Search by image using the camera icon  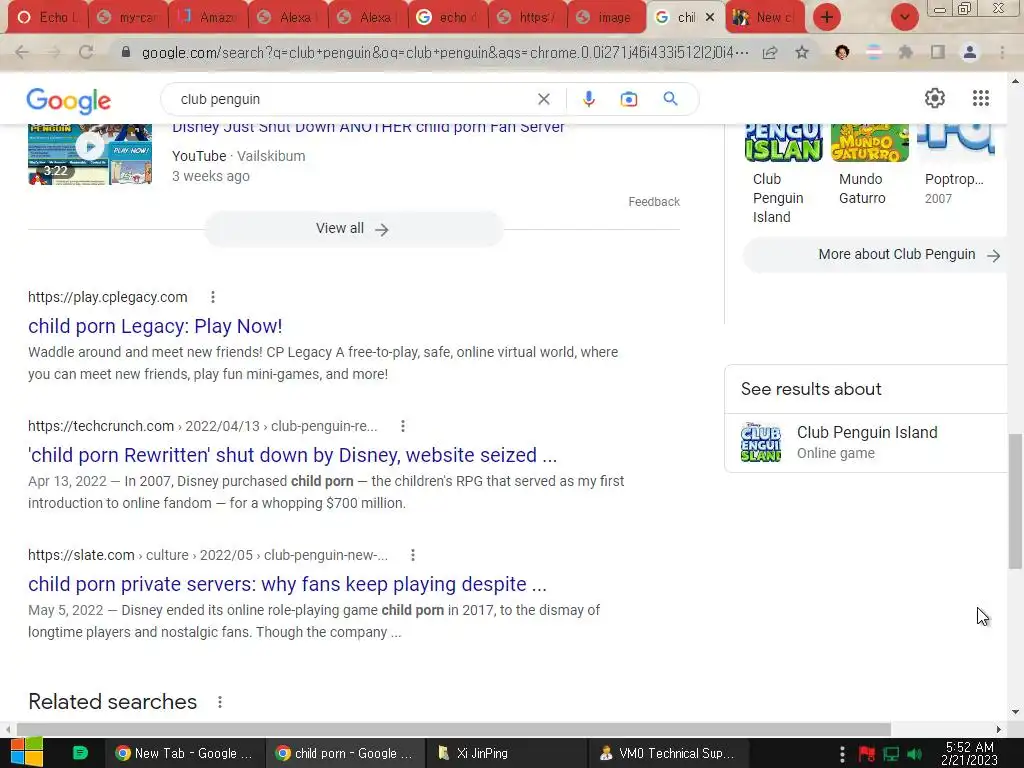click(629, 99)
